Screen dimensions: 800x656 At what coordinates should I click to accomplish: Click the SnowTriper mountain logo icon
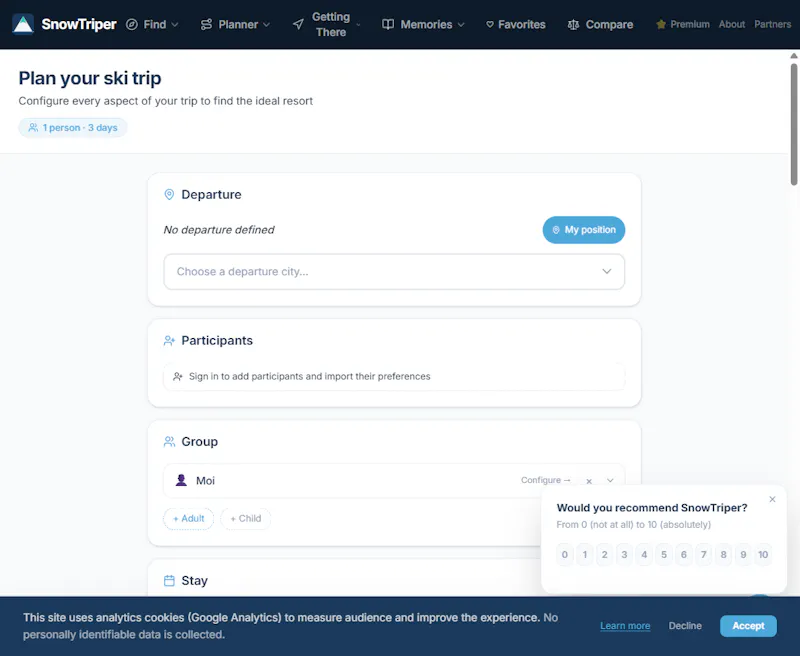[x=23, y=24]
